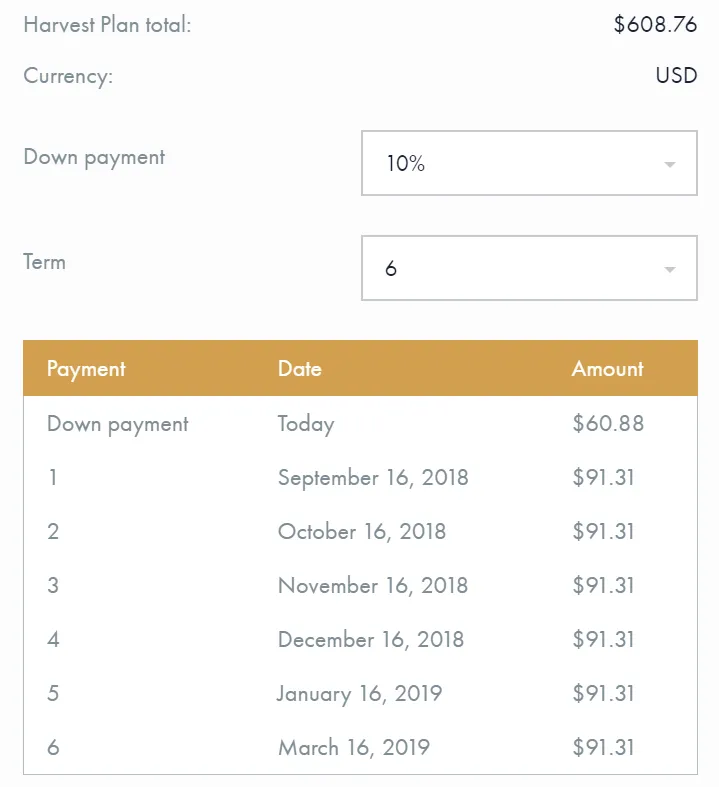Click the September 16, 2018 date
The image size is (719, 787).
373,477
